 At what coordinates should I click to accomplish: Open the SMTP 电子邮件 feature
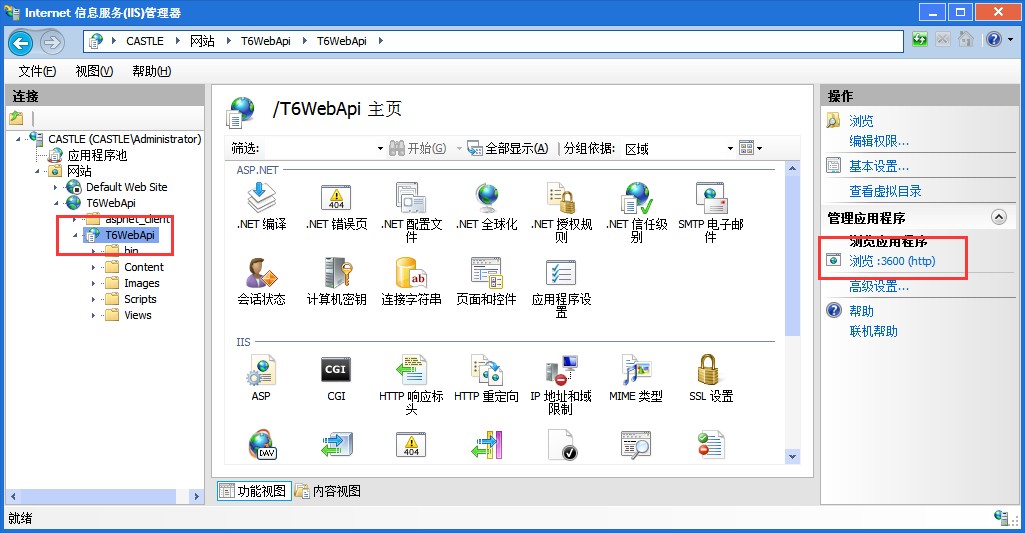click(711, 213)
